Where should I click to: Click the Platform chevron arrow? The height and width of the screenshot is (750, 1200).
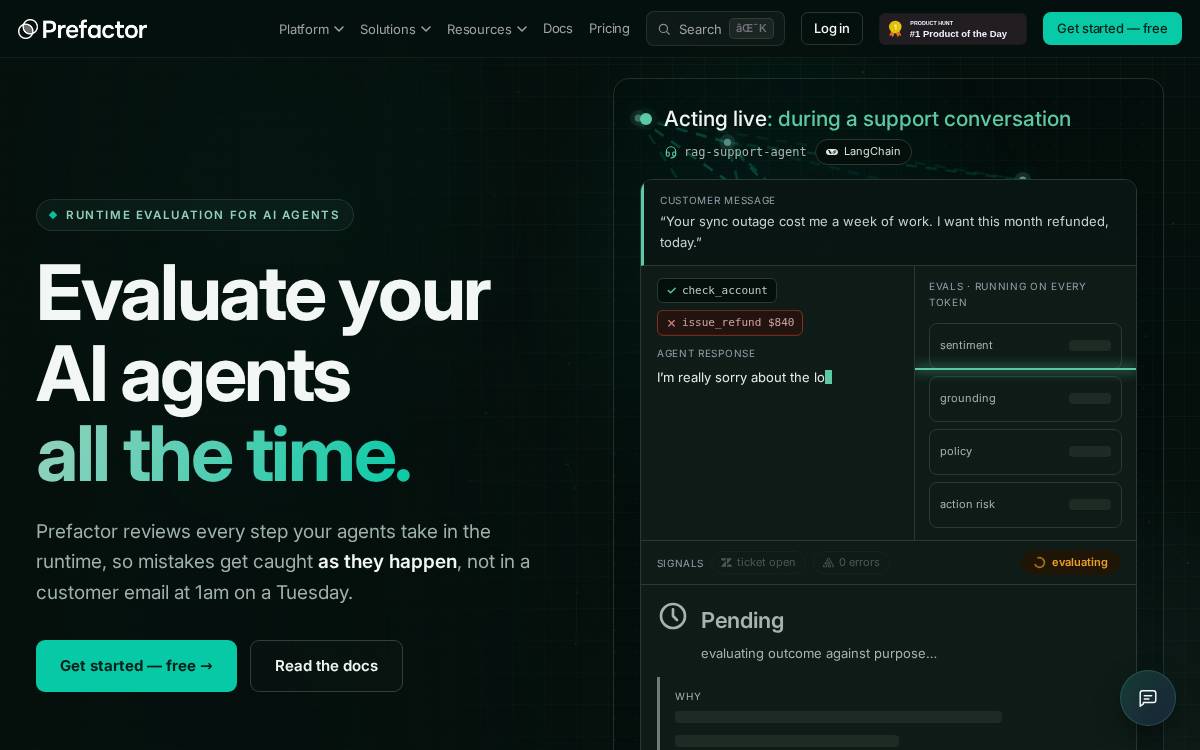pyautogui.click(x=339, y=29)
